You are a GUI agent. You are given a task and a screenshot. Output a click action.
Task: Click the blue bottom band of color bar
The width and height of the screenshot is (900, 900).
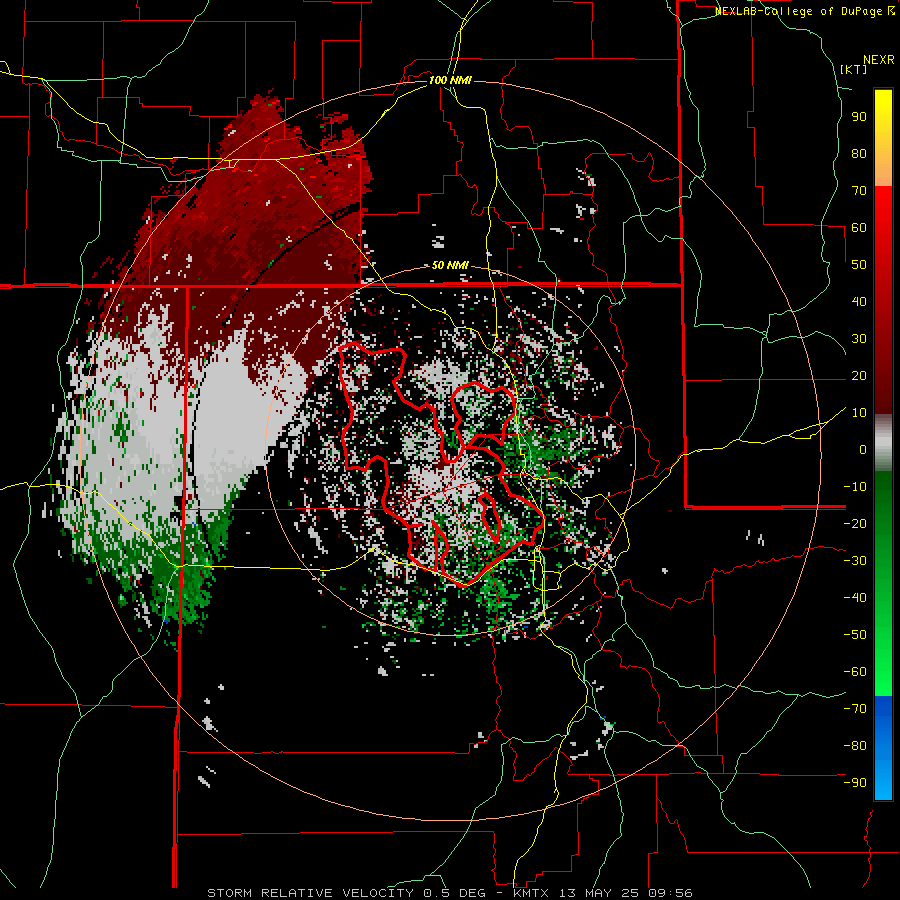pos(883,747)
